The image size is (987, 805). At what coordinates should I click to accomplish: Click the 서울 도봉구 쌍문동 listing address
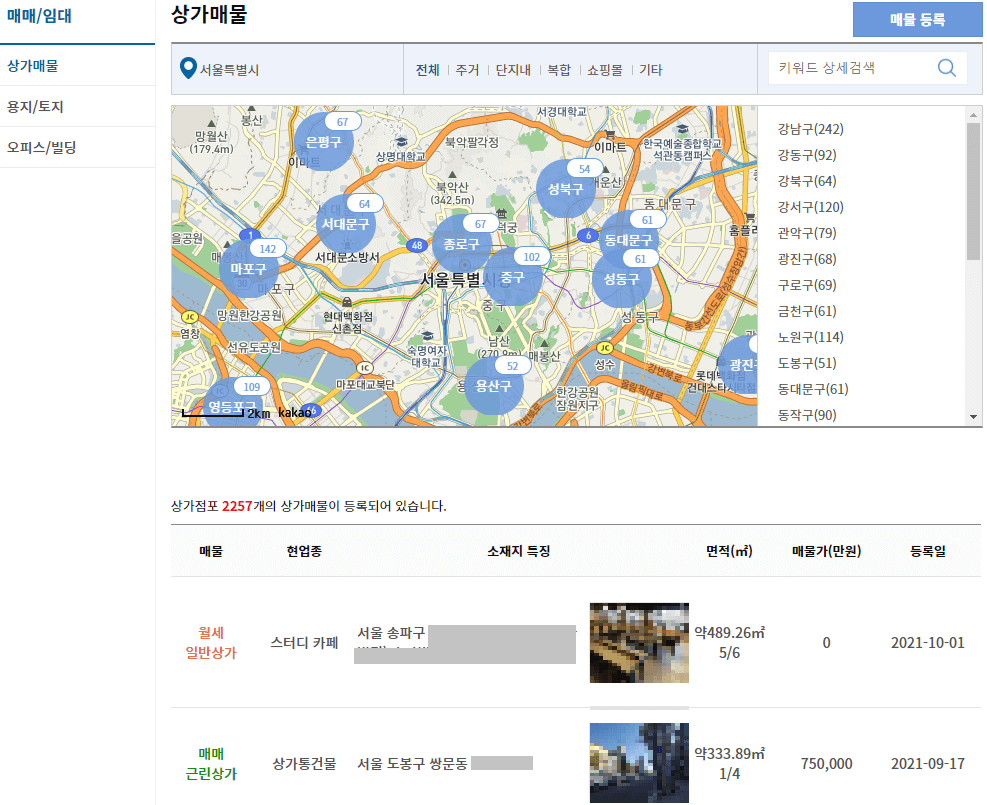[x=412, y=763]
